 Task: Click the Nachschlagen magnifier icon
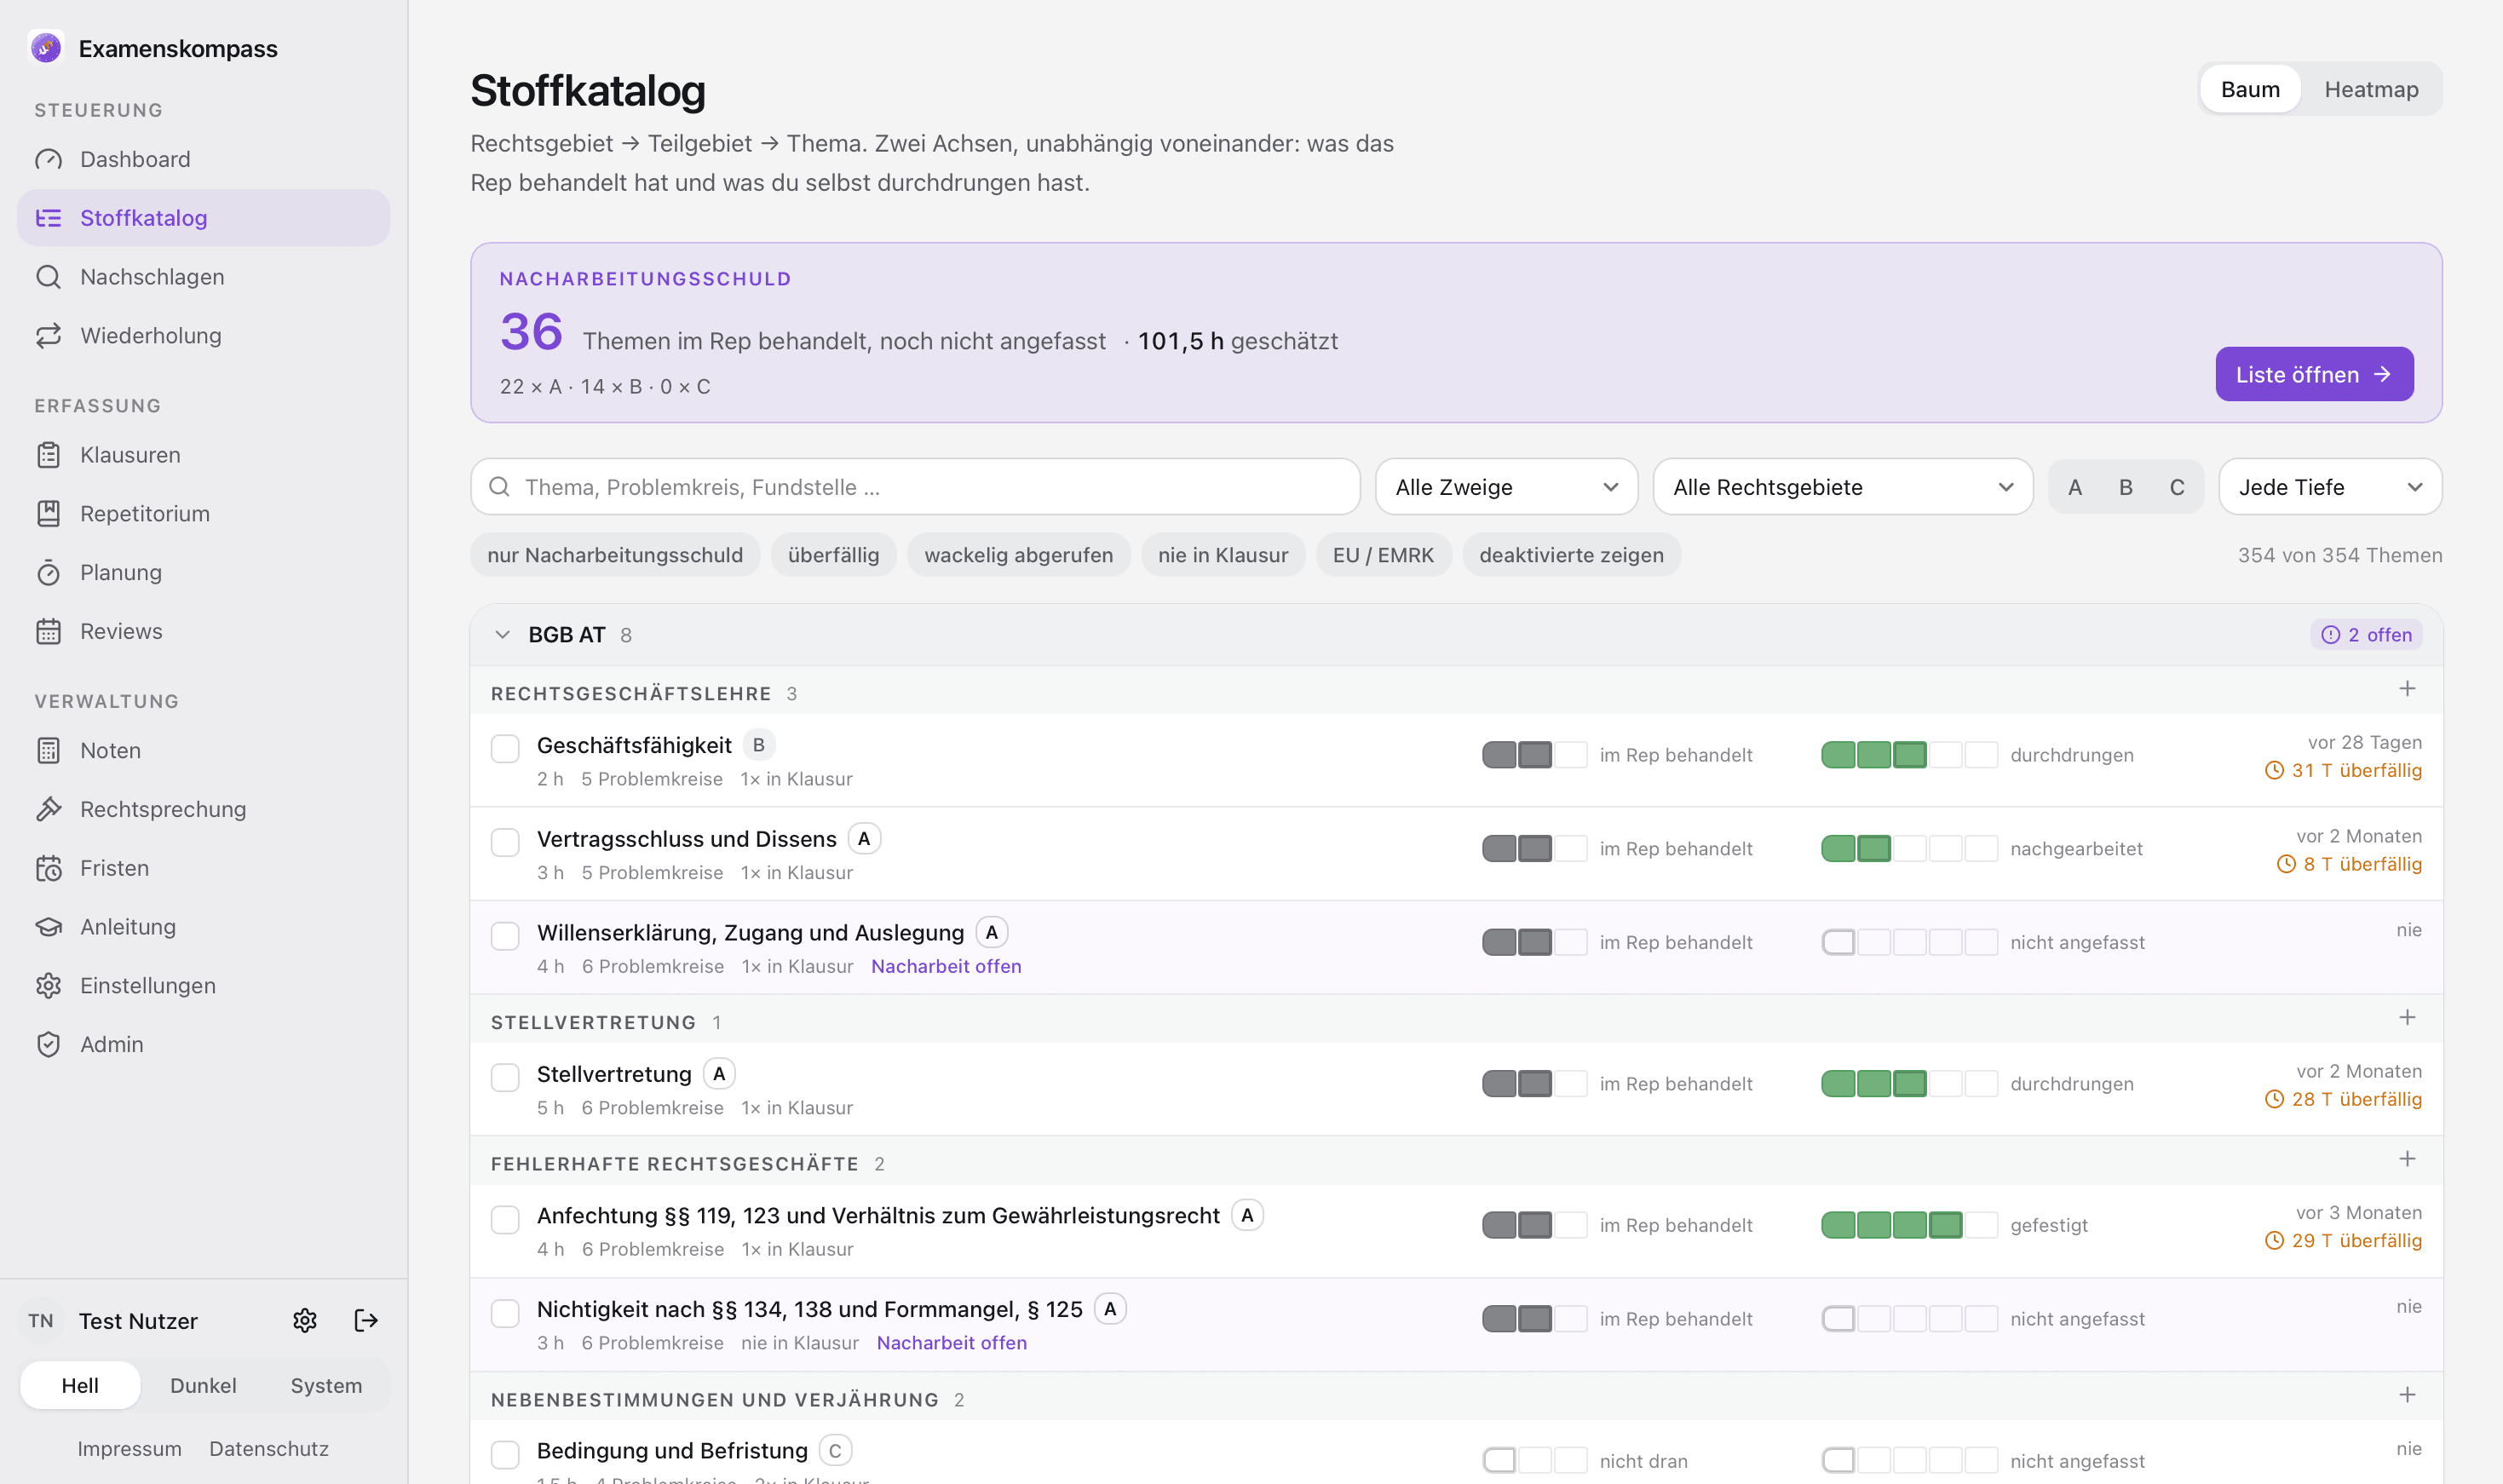tap(48, 277)
